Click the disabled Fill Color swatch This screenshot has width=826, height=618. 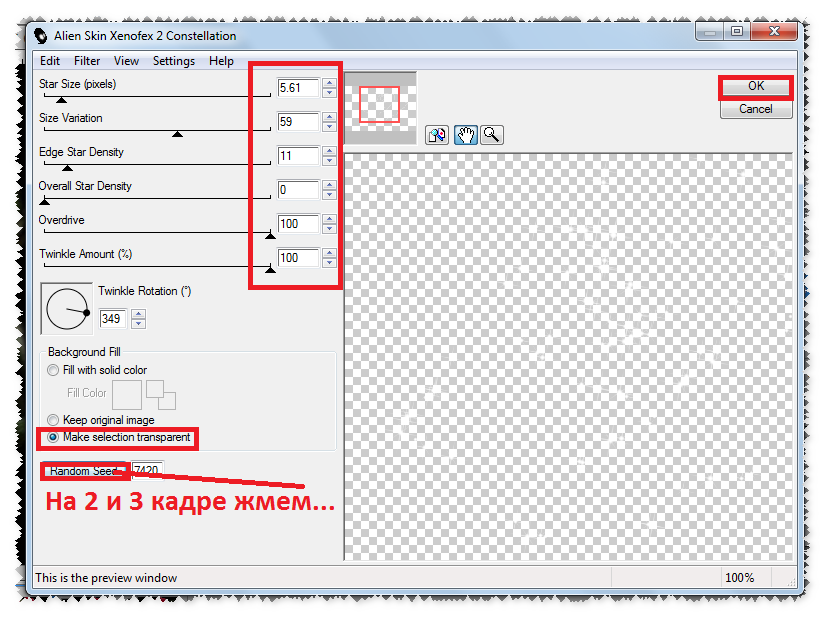127,395
